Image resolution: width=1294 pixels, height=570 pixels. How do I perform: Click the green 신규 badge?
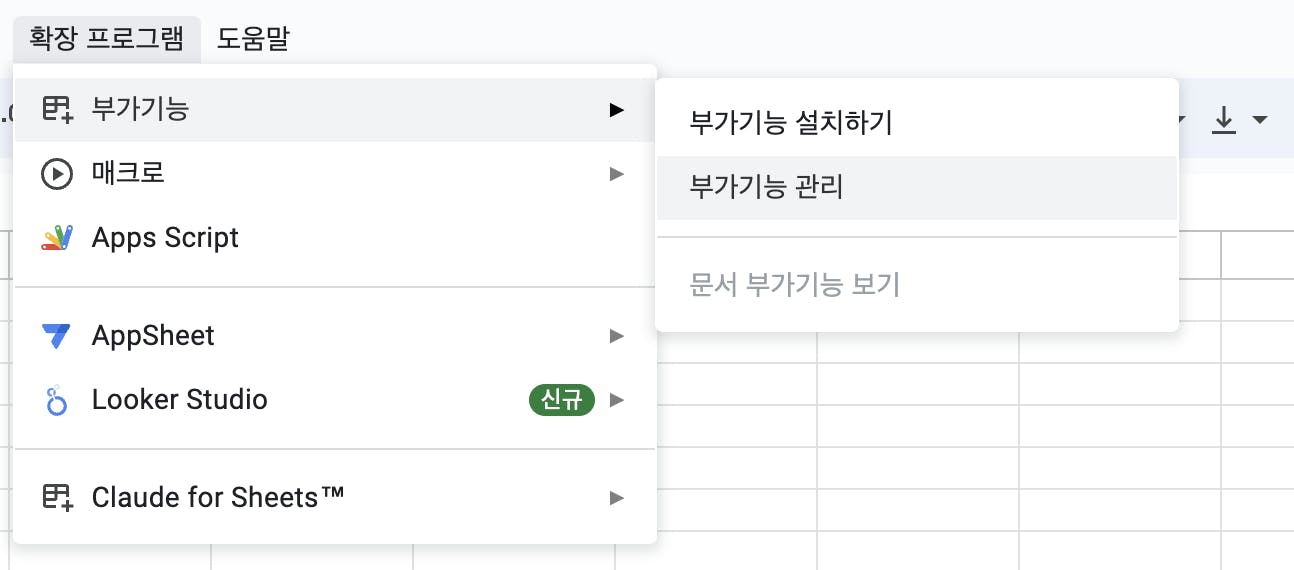pyautogui.click(x=561, y=401)
